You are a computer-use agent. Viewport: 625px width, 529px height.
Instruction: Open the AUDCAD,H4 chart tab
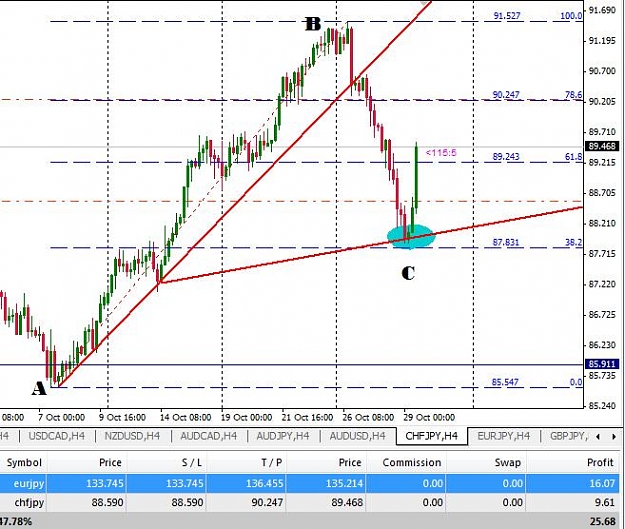click(208, 436)
